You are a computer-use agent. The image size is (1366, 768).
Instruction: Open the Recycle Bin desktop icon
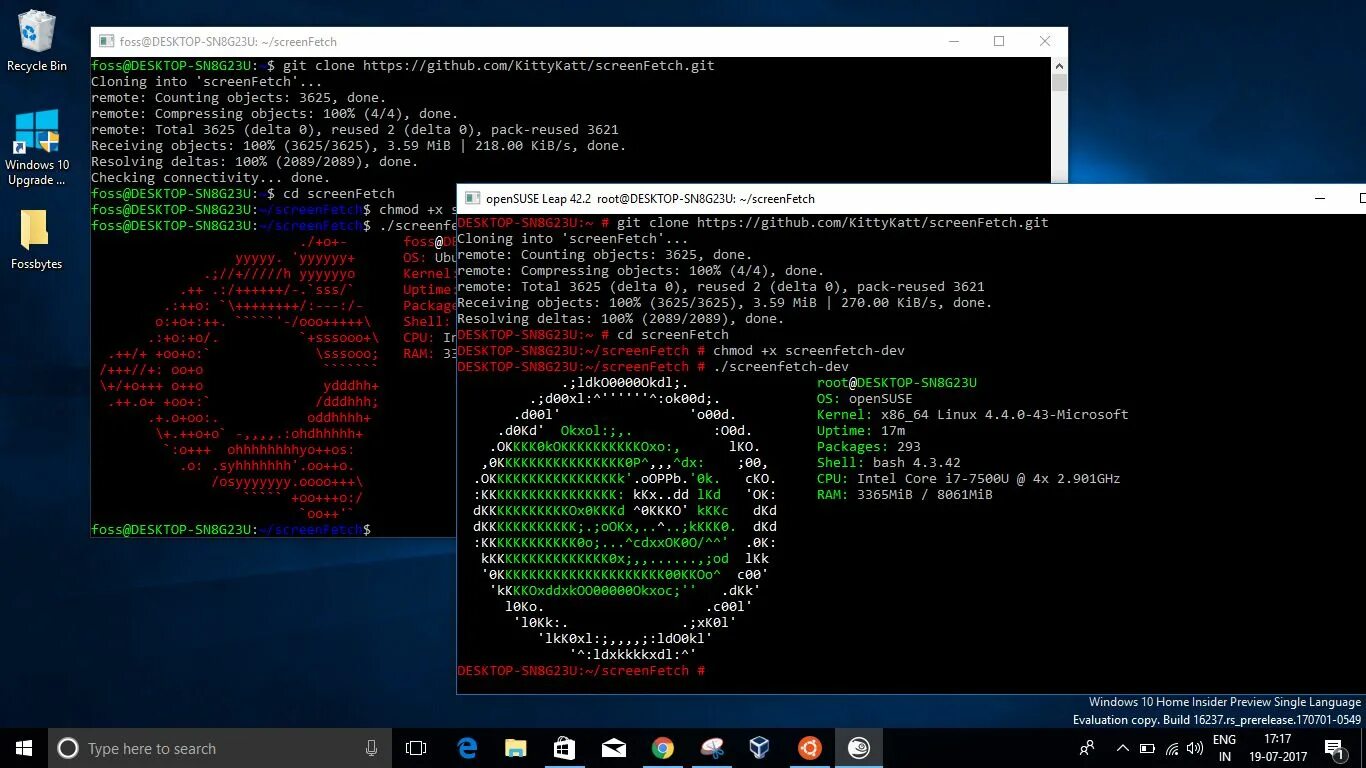[37, 40]
